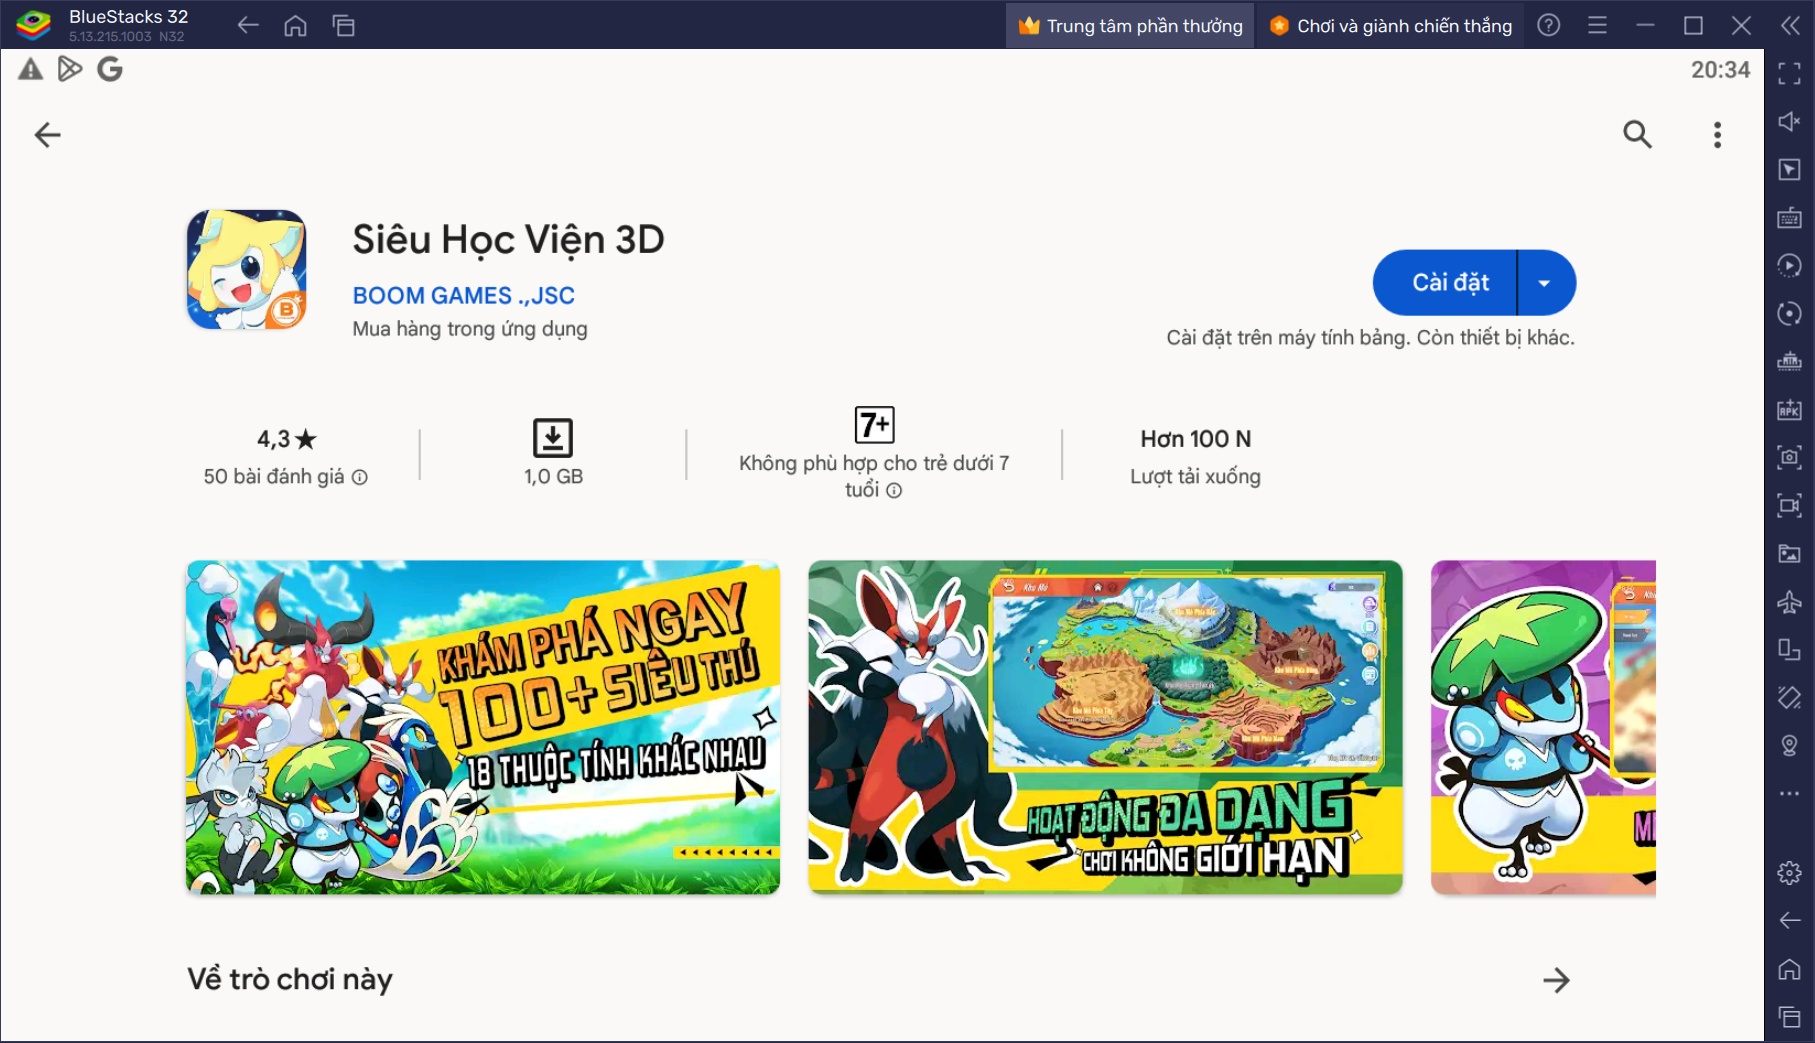Click the 20:34 clock
Screen dimensions: 1815x1043
click(x=1720, y=70)
